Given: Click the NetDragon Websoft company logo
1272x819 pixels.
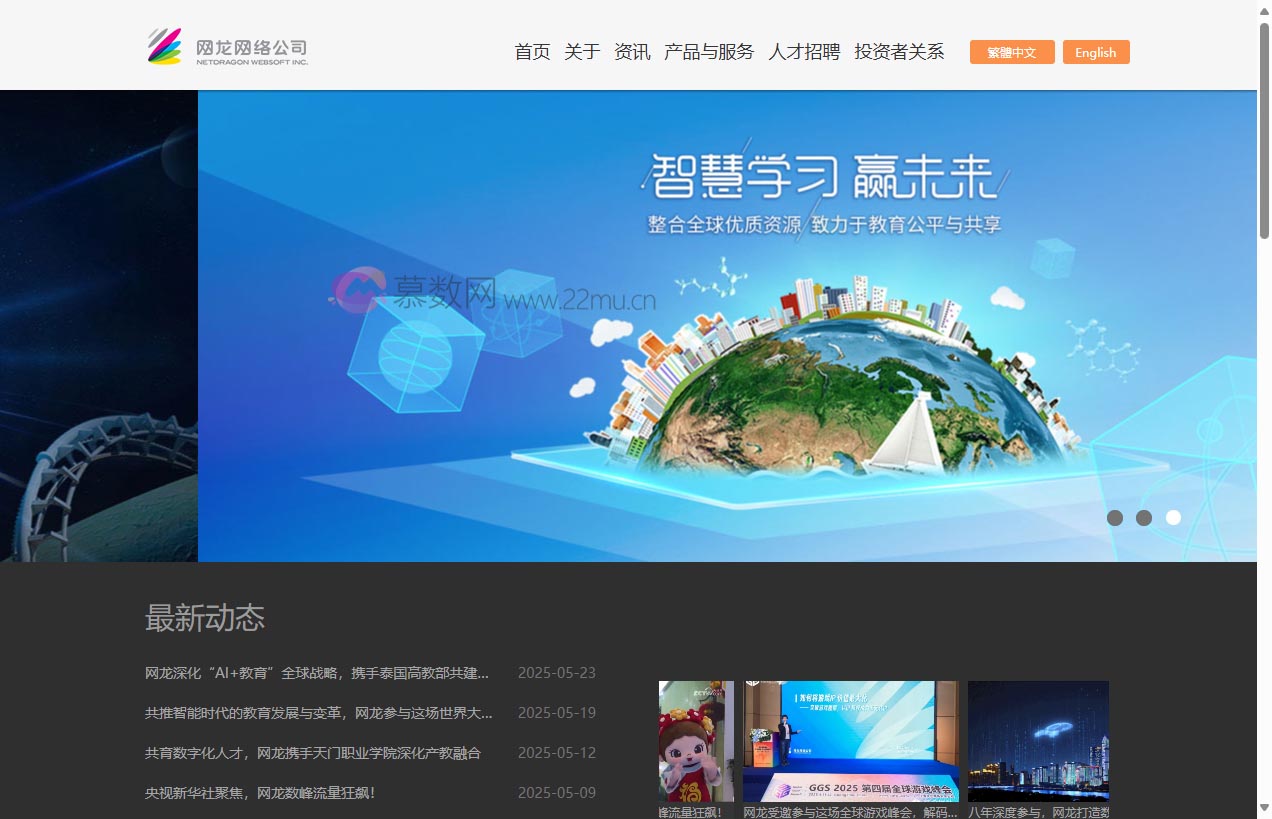Looking at the screenshot, I should point(227,47).
